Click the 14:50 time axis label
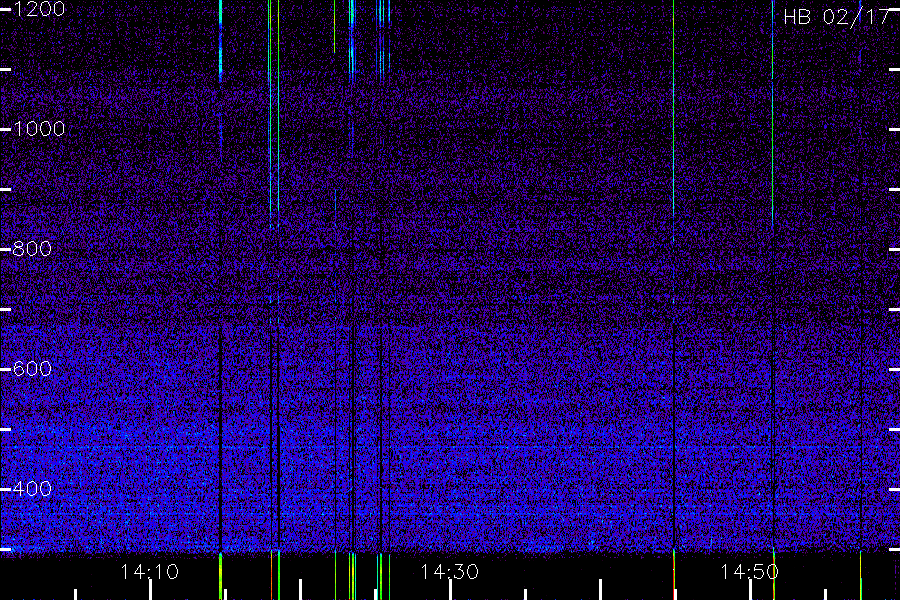The height and width of the screenshot is (600, 900). [x=750, y=572]
